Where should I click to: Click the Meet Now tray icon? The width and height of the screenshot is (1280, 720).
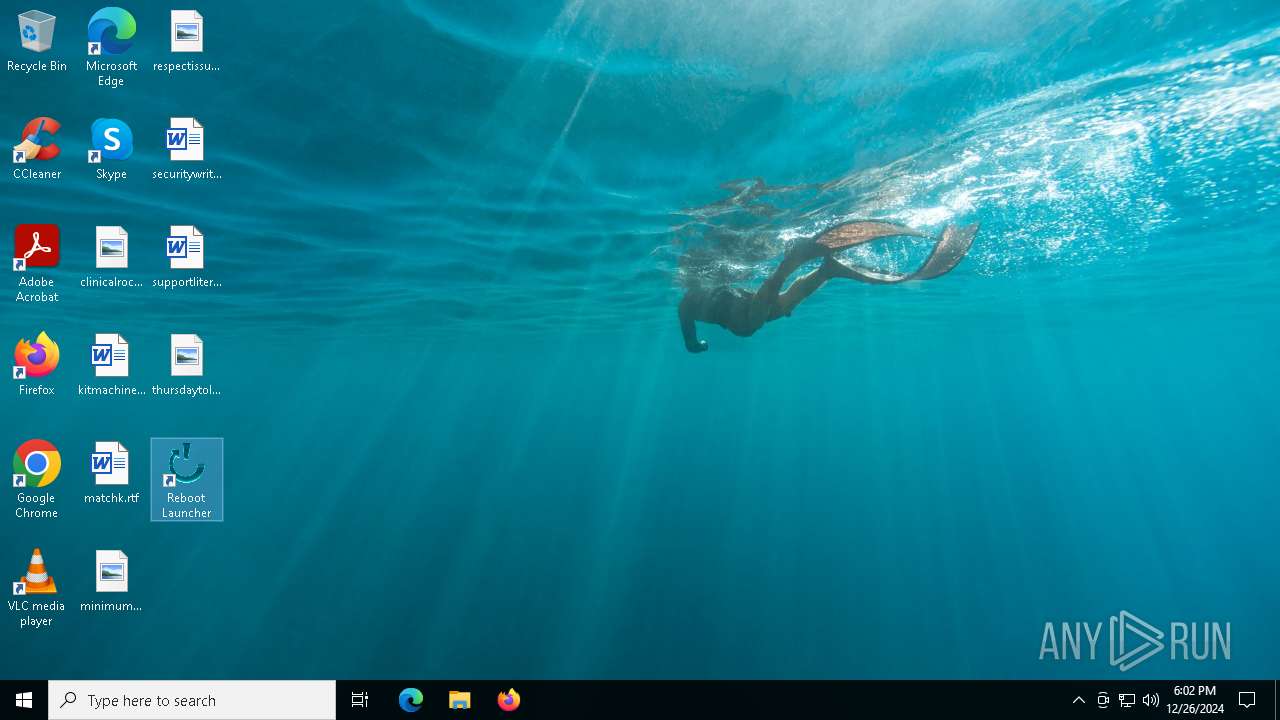(1103, 700)
